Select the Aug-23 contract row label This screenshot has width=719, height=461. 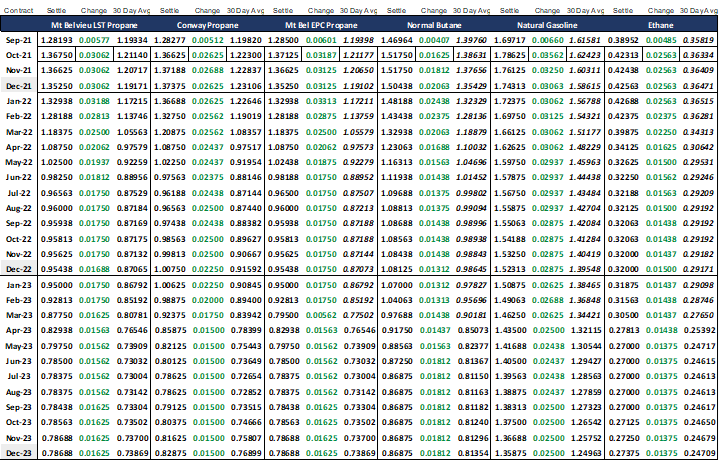point(19,392)
